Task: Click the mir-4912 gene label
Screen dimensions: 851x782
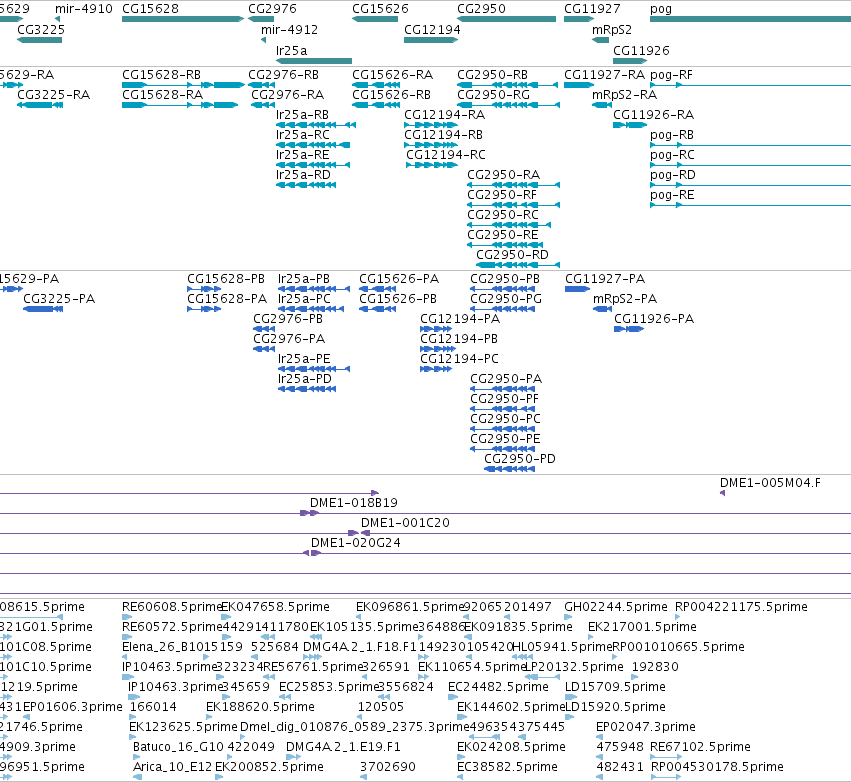Action: coord(289,30)
